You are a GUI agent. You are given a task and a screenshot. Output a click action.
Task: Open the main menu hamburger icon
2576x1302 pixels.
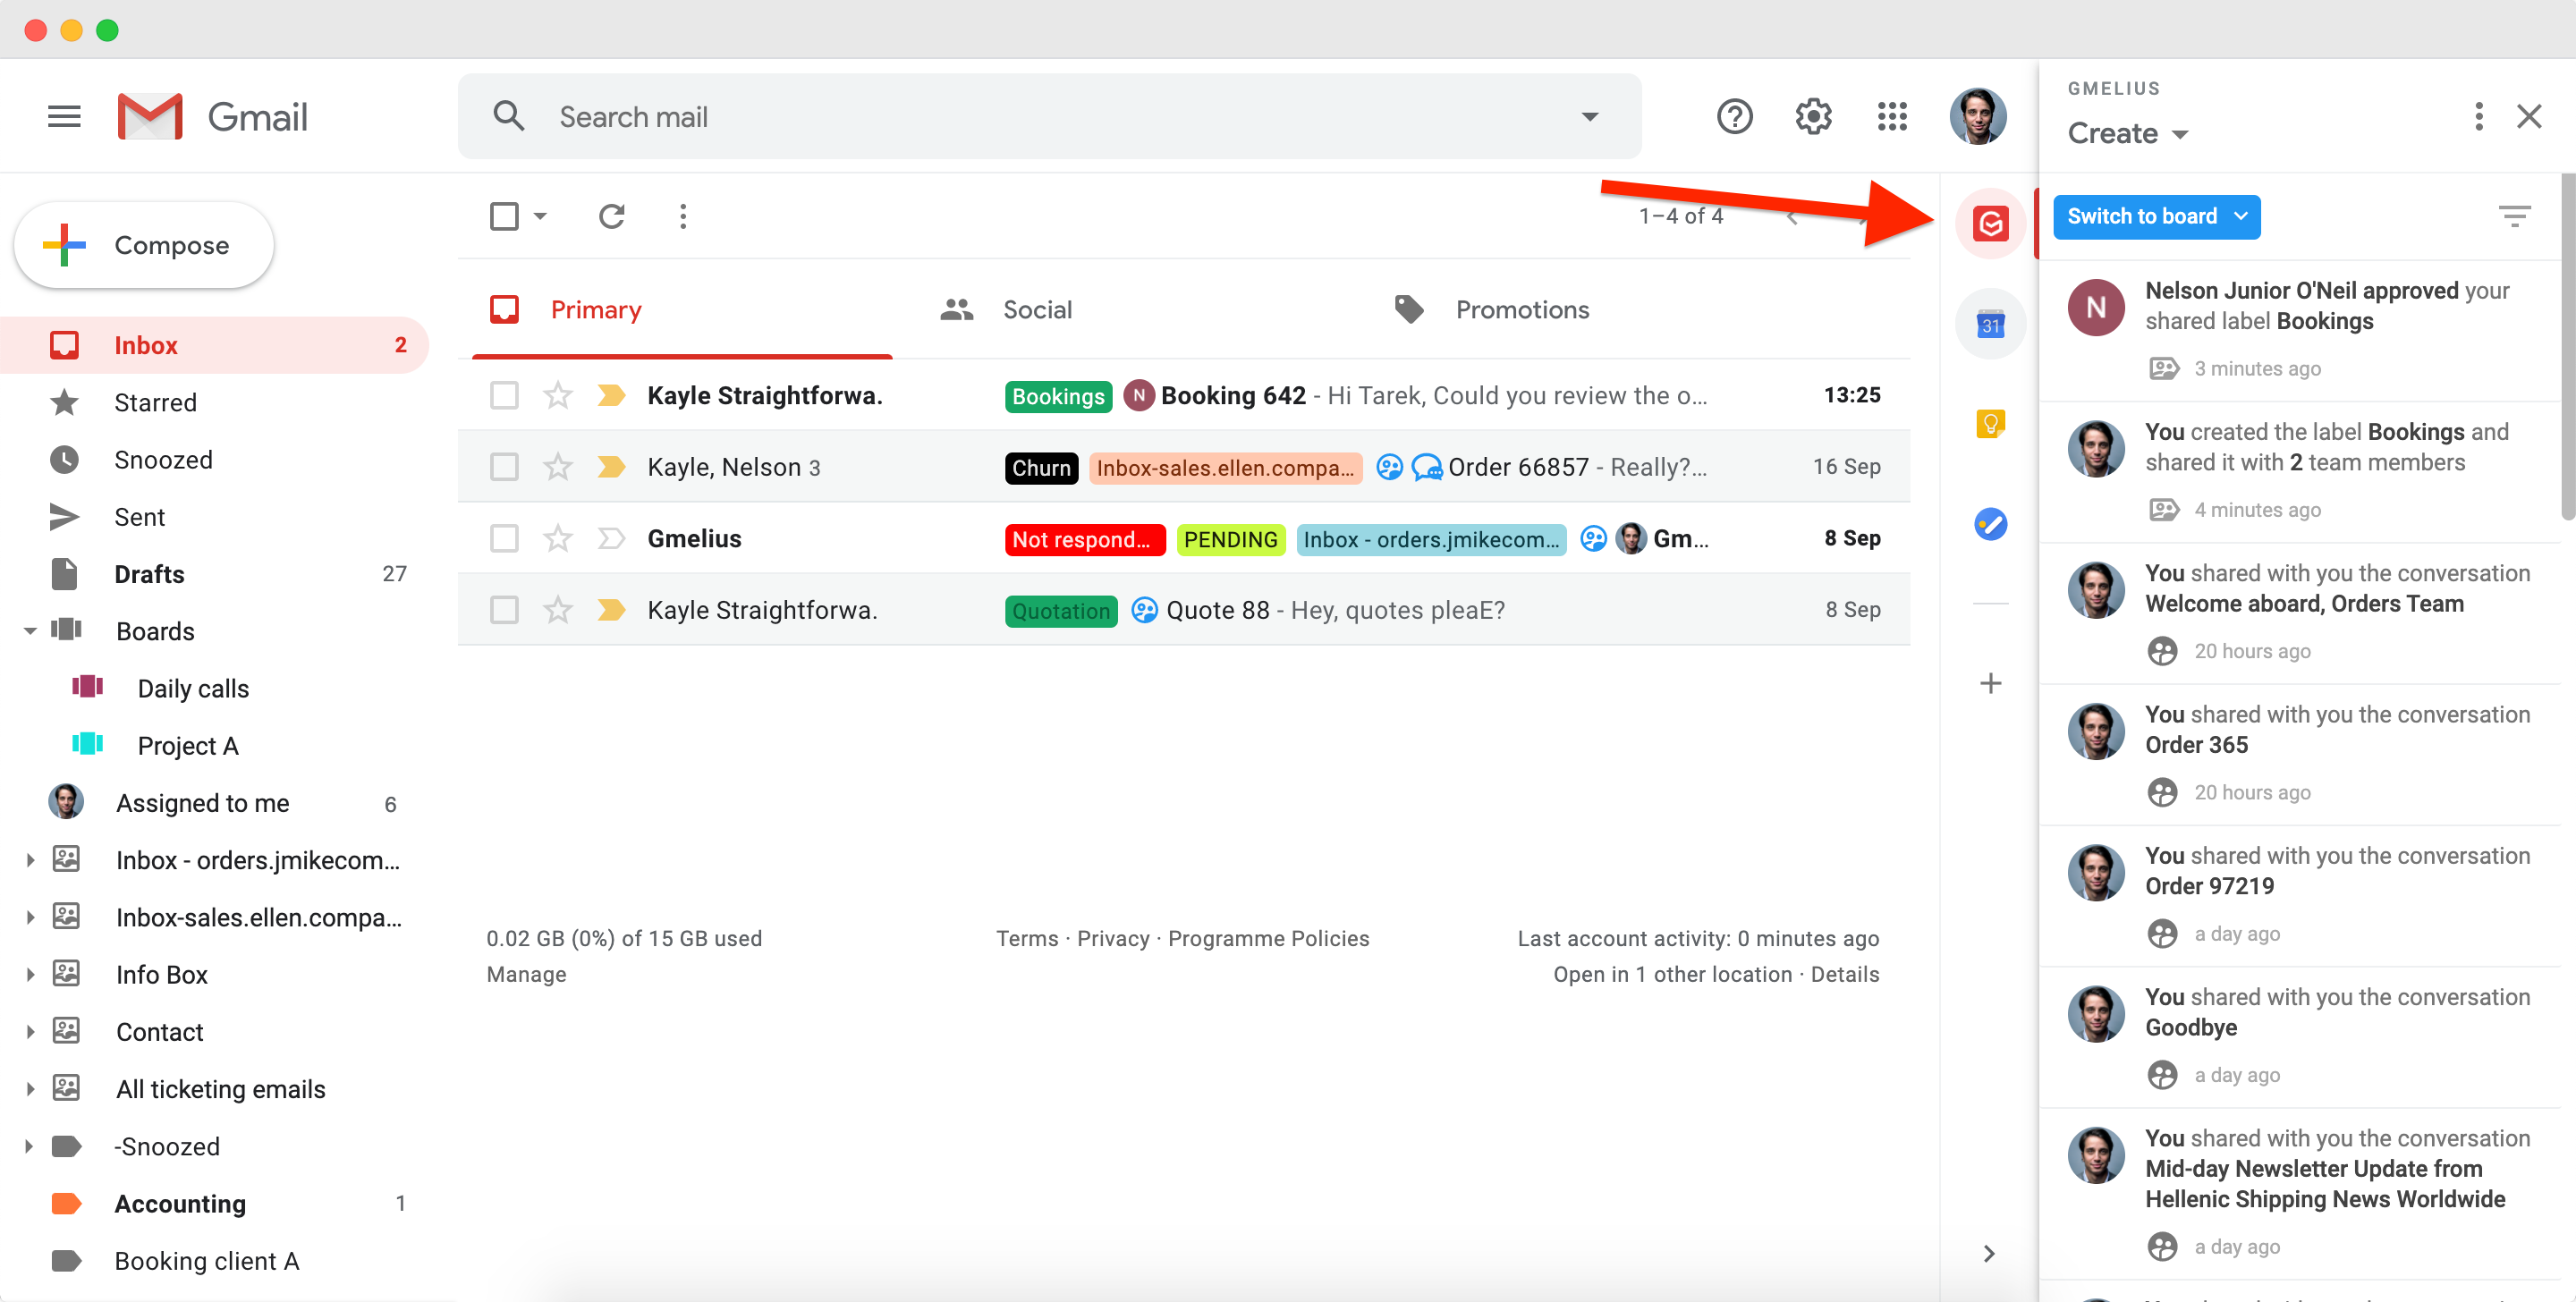64,117
